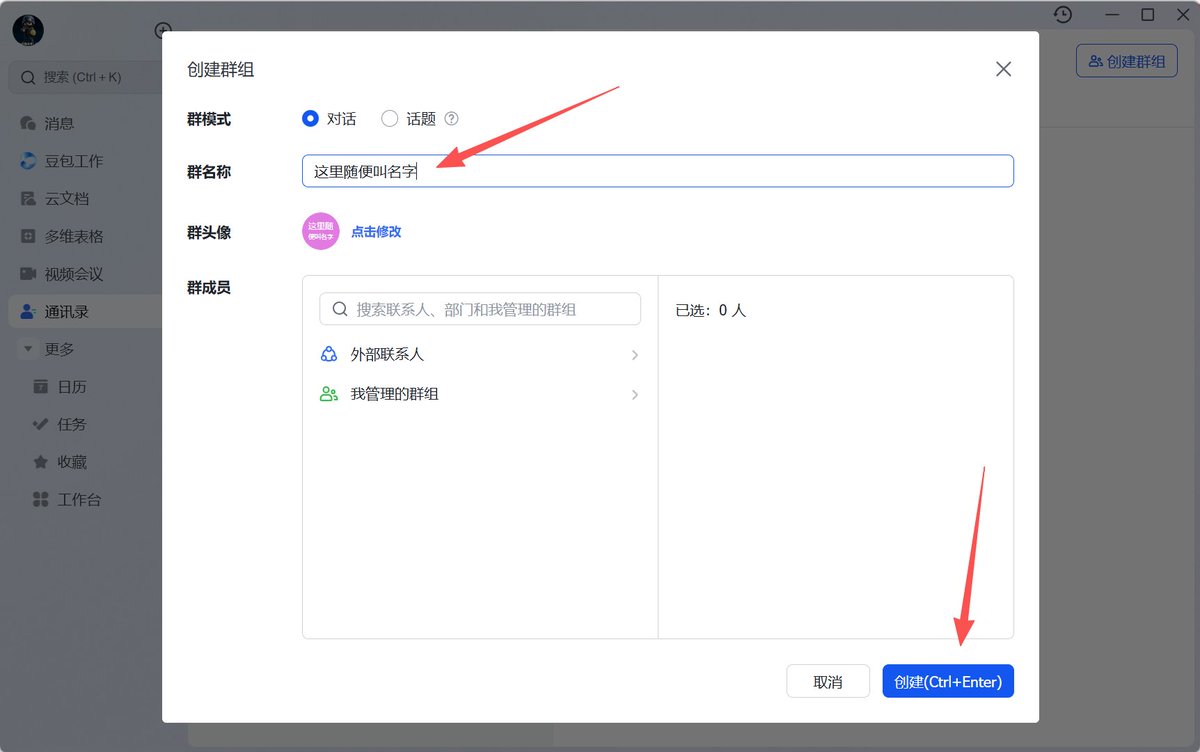Click the 创建(Ctrl+Enter) button
The height and width of the screenshot is (752, 1200).
click(x=948, y=681)
